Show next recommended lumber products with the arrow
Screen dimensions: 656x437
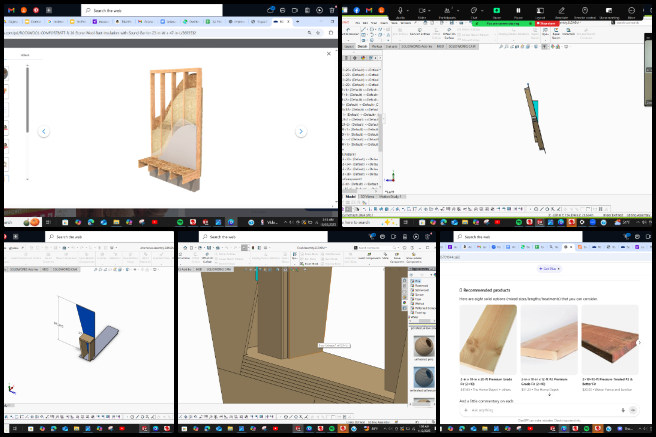click(640, 342)
